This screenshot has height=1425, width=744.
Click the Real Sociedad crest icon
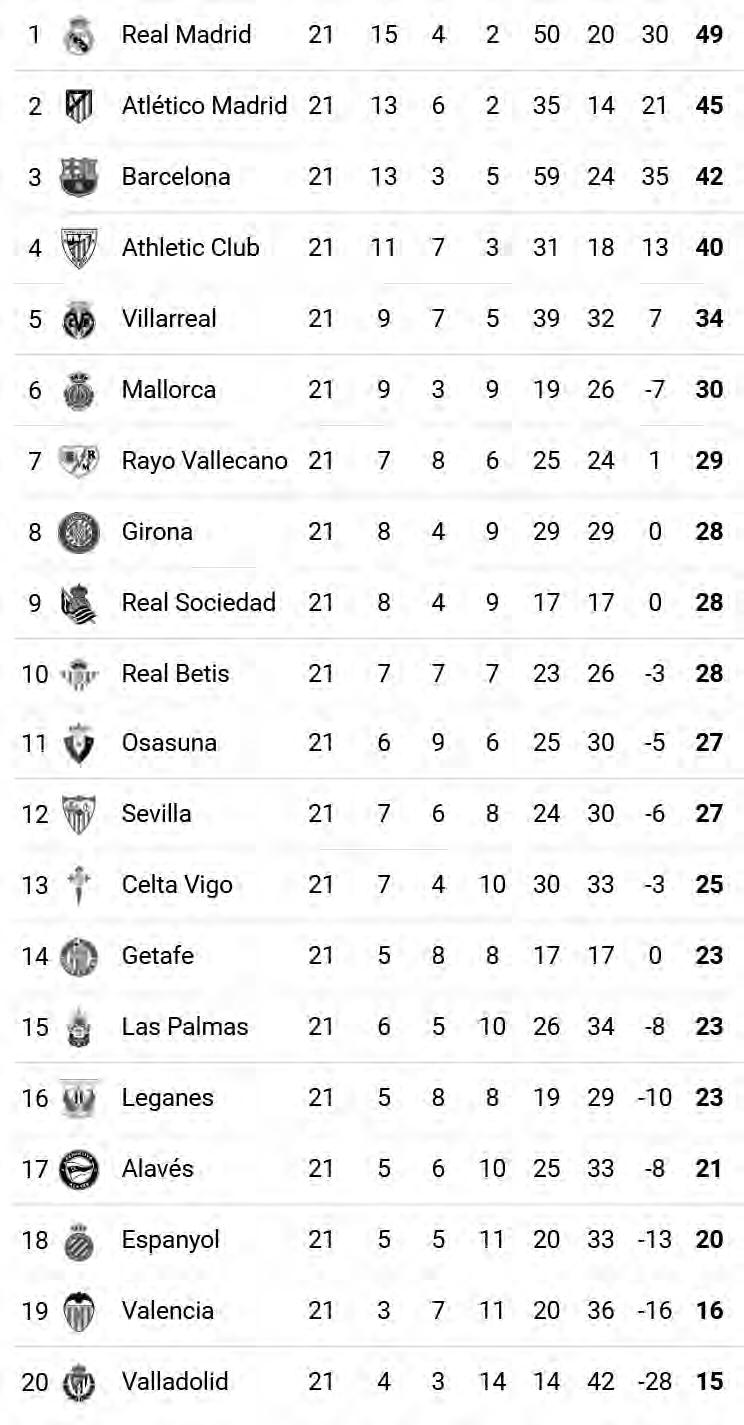pos(78,603)
